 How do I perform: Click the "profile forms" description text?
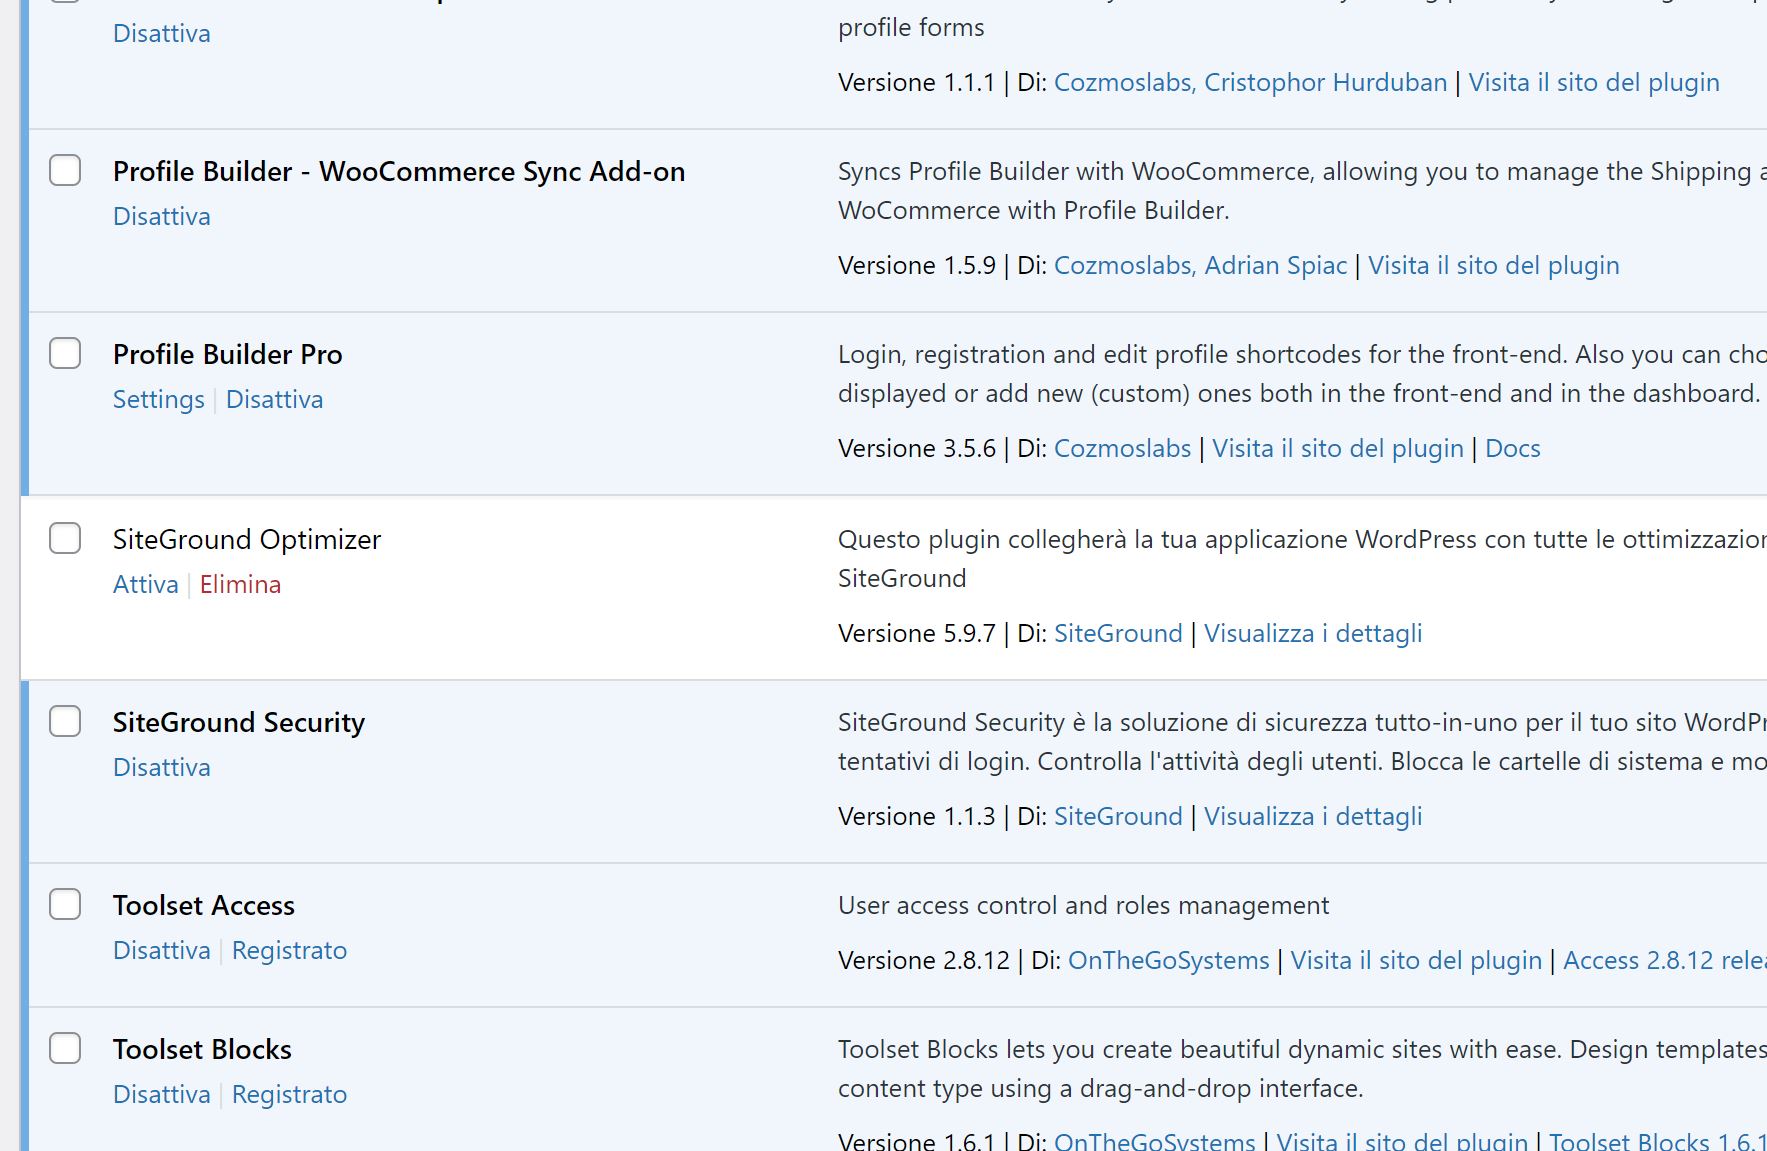[x=911, y=28]
